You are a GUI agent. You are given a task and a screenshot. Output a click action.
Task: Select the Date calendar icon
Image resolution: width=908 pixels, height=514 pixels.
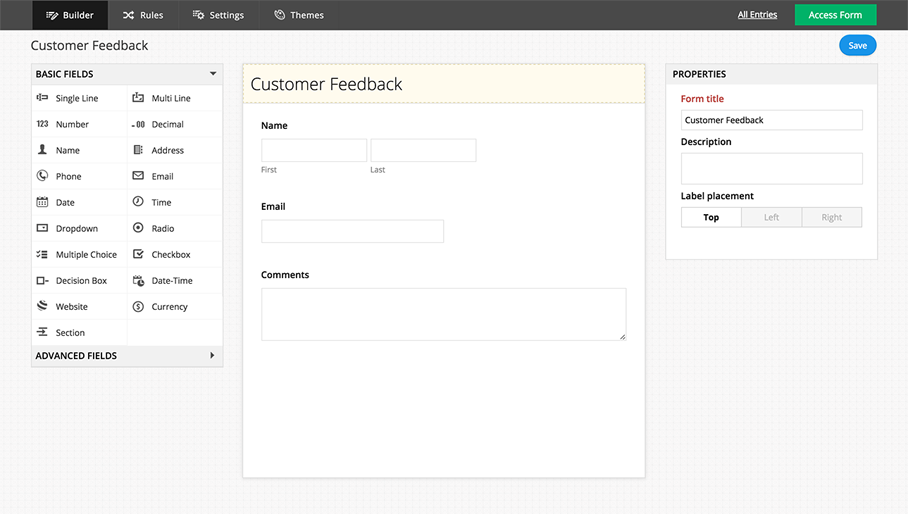click(x=42, y=202)
